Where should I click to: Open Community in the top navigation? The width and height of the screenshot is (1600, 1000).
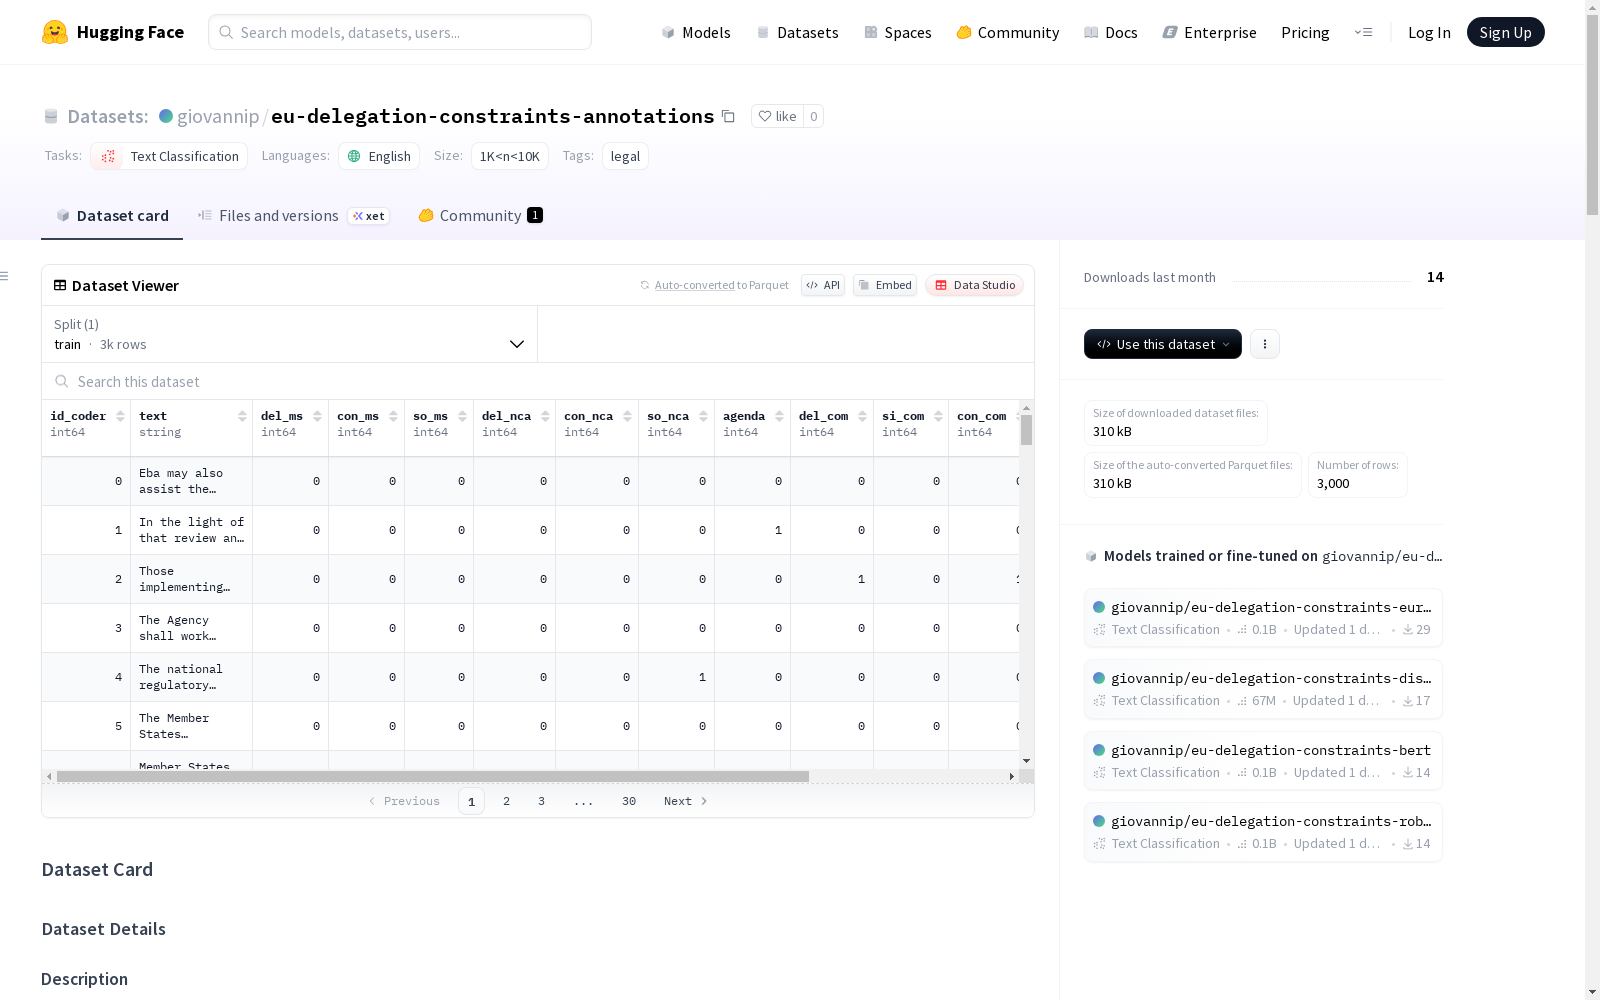click(x=1008, y=32)
